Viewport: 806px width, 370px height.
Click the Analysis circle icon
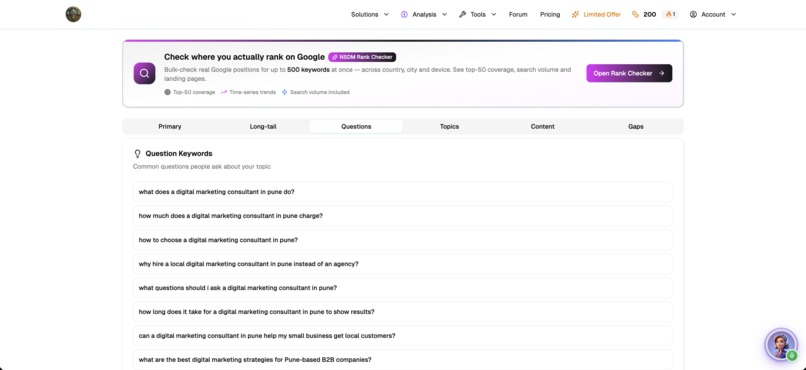click(x=404, y=14)
